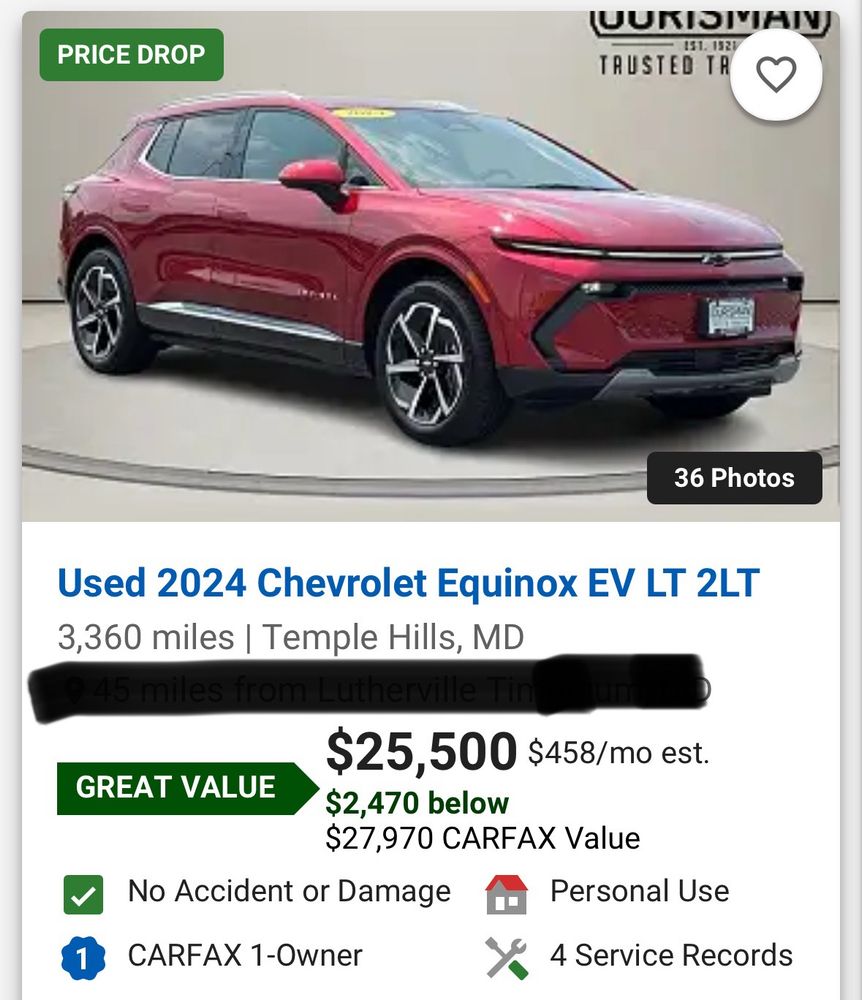The image size is (862, 1000).
Task: Click the red Equinox EV car photo
Action: tap(431, 267)
